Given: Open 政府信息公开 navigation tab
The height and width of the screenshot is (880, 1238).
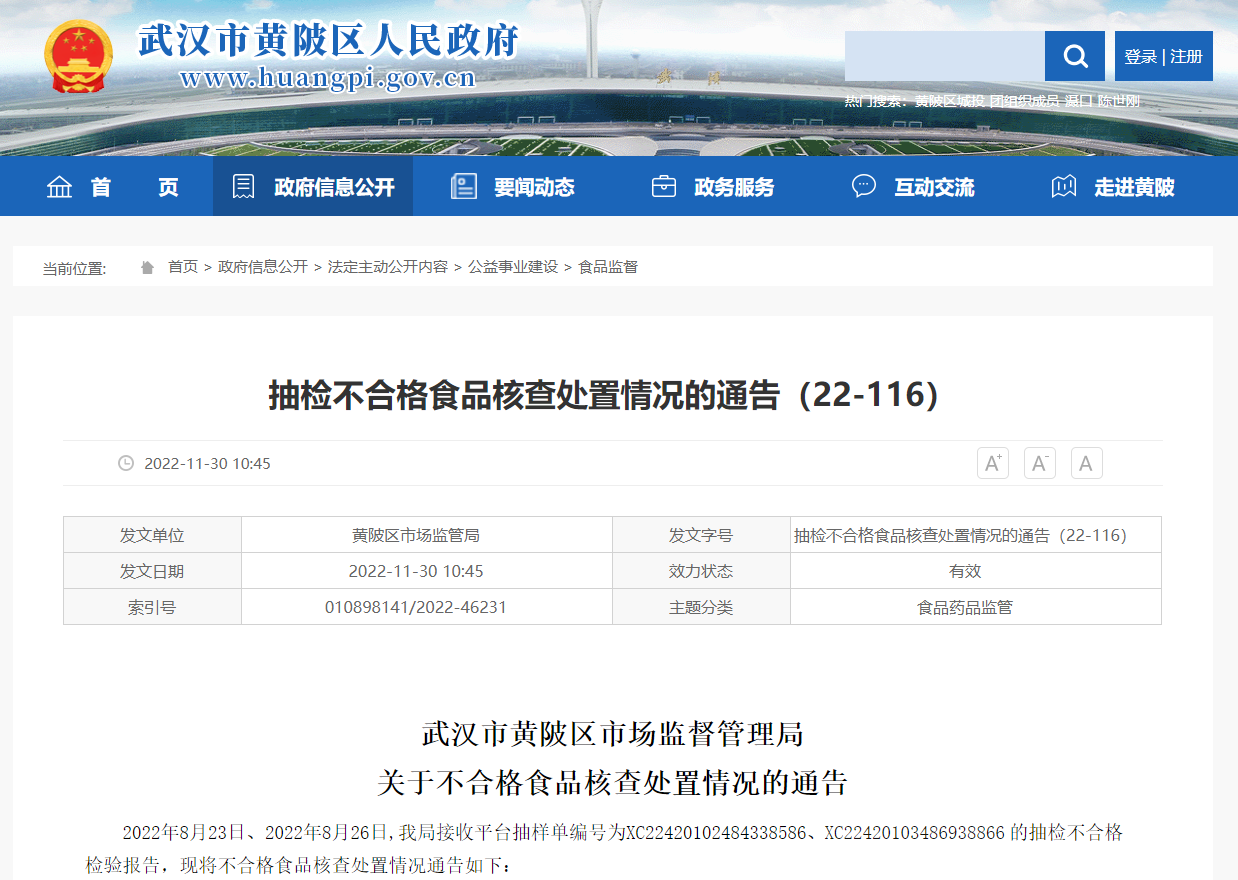Looking at the screenshot, I should 313,186.
